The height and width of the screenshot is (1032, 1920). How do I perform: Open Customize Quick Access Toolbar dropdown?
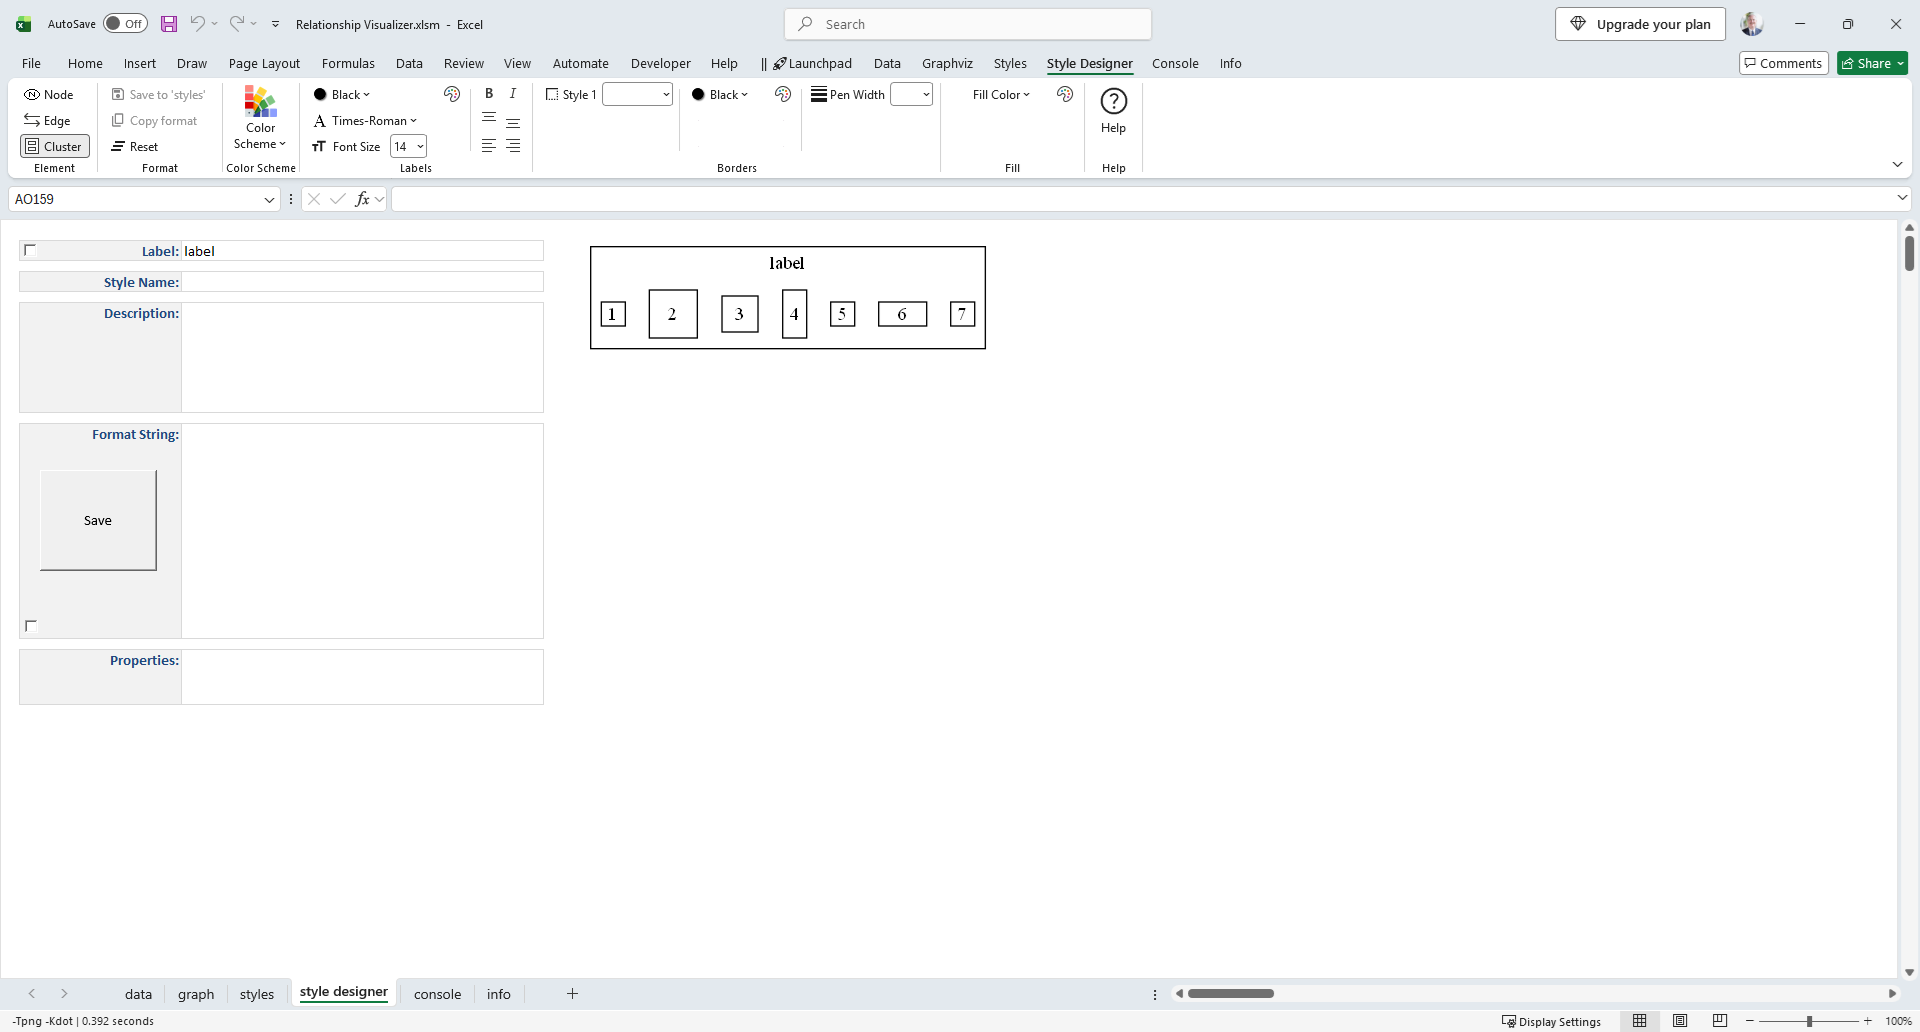pos(275,24)
